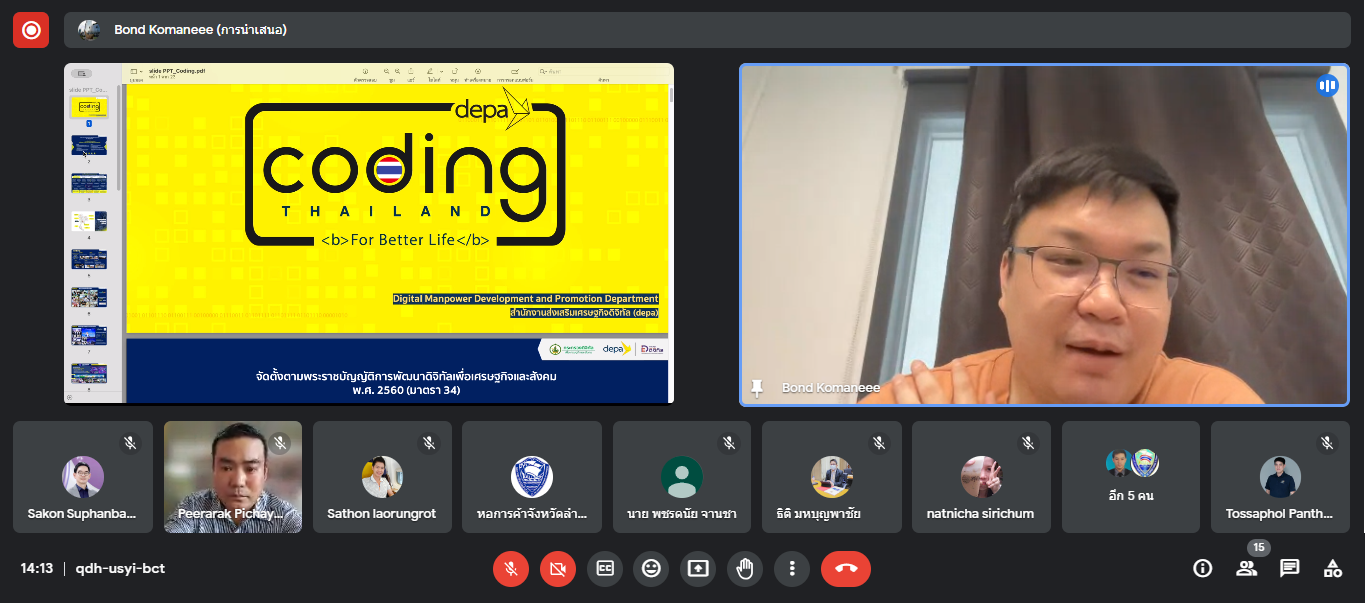Click the qdh-usyi-bct meeting code
This screenshot has width=1365, height=603.
pos(120,569)
